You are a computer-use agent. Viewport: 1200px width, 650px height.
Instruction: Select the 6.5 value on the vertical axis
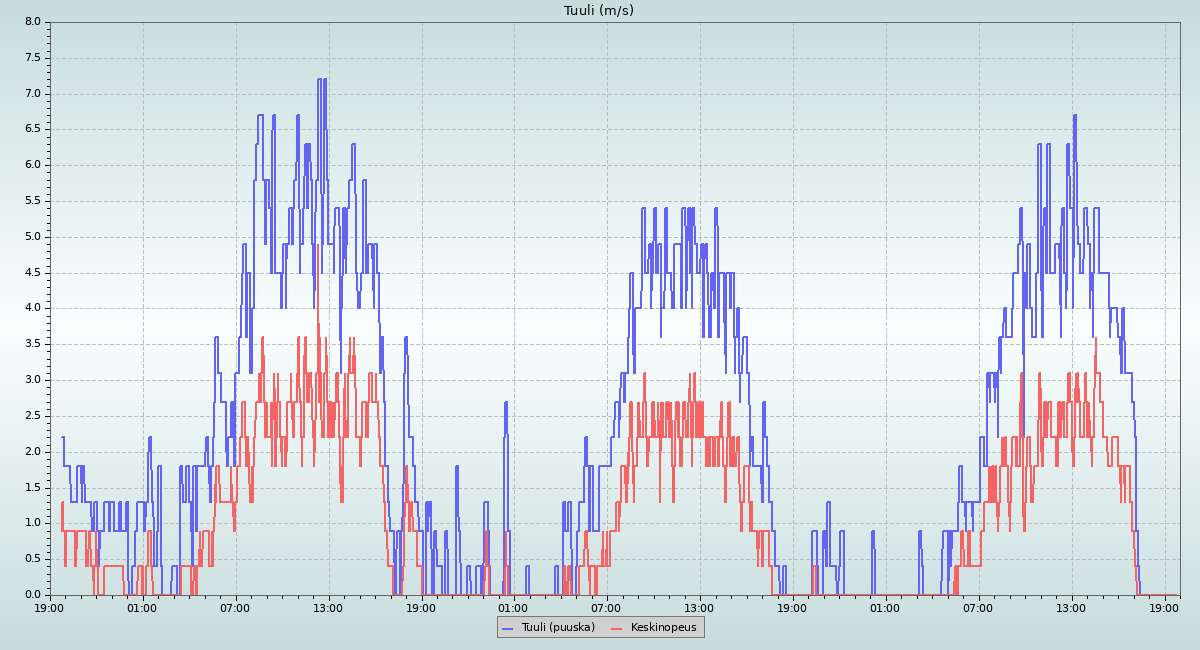tap(33, 129)
